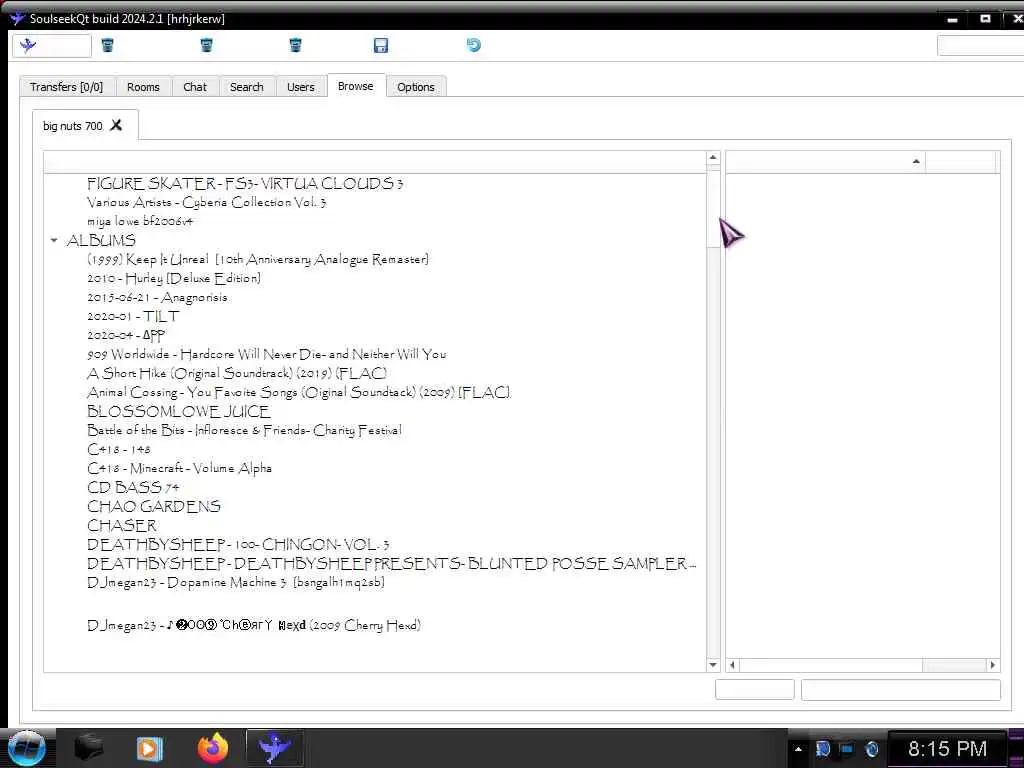This screenshot has height=768, width=1024.
Task: Switch to the Users tab
Action: pos(300,87)
